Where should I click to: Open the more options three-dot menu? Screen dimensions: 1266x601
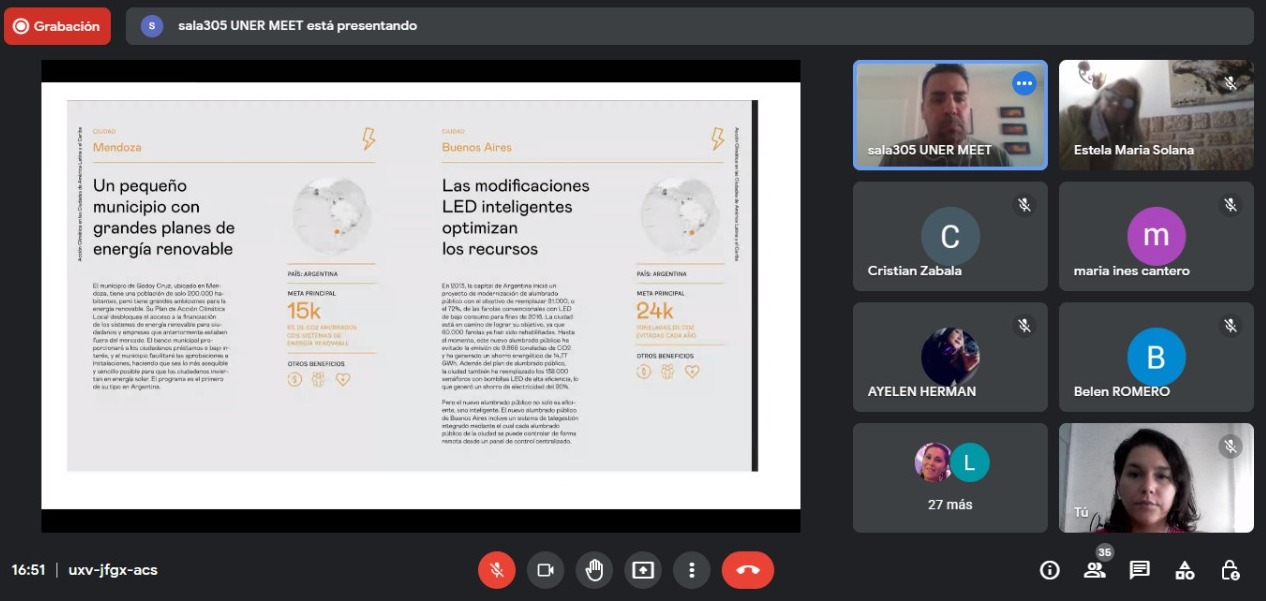point(691,570)
